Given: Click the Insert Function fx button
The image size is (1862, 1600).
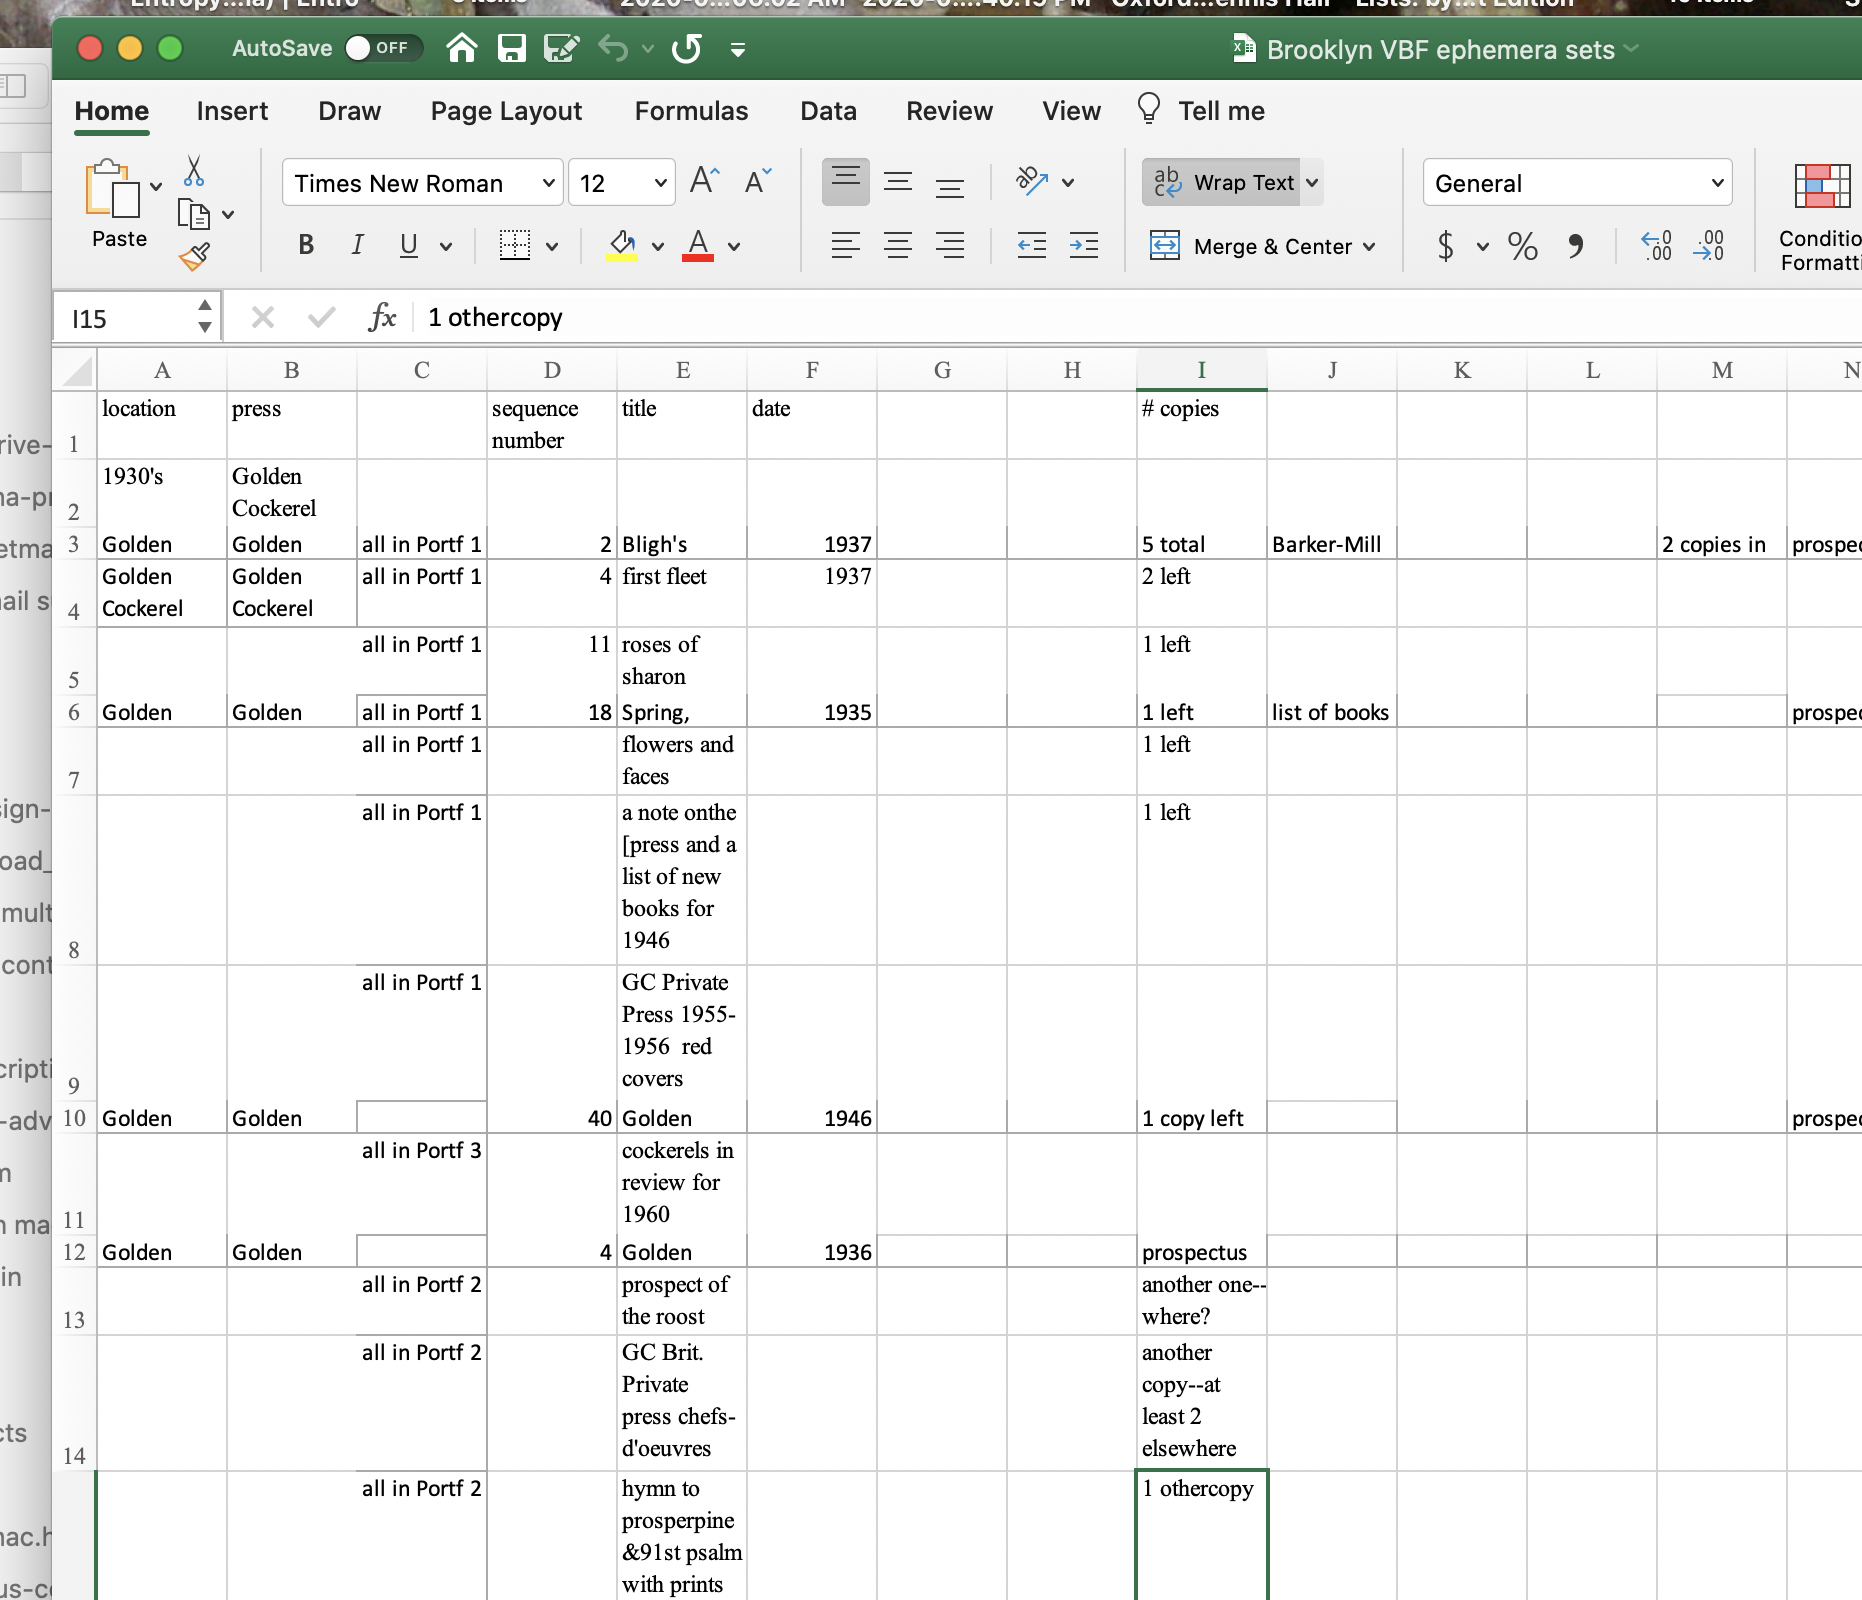Looking at the screenshot, I should [x=382, y=318].
